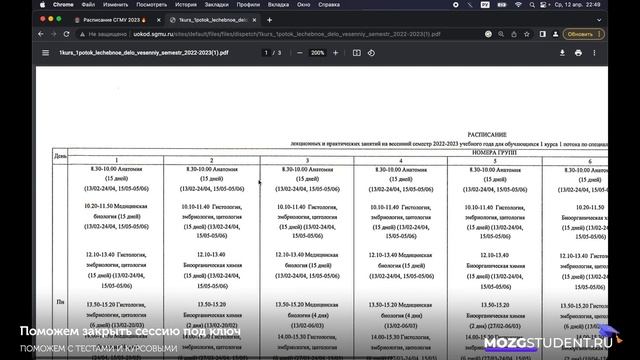Viewport: 640px width, 360px height.
Task: Open the Справка menu
Action: (329, 5)
